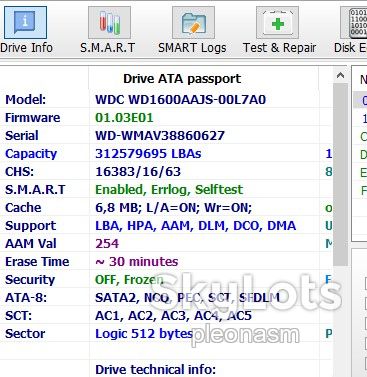367x377 pixels.
Task: Open the Drive Info icon
Action: pos(25,23)
